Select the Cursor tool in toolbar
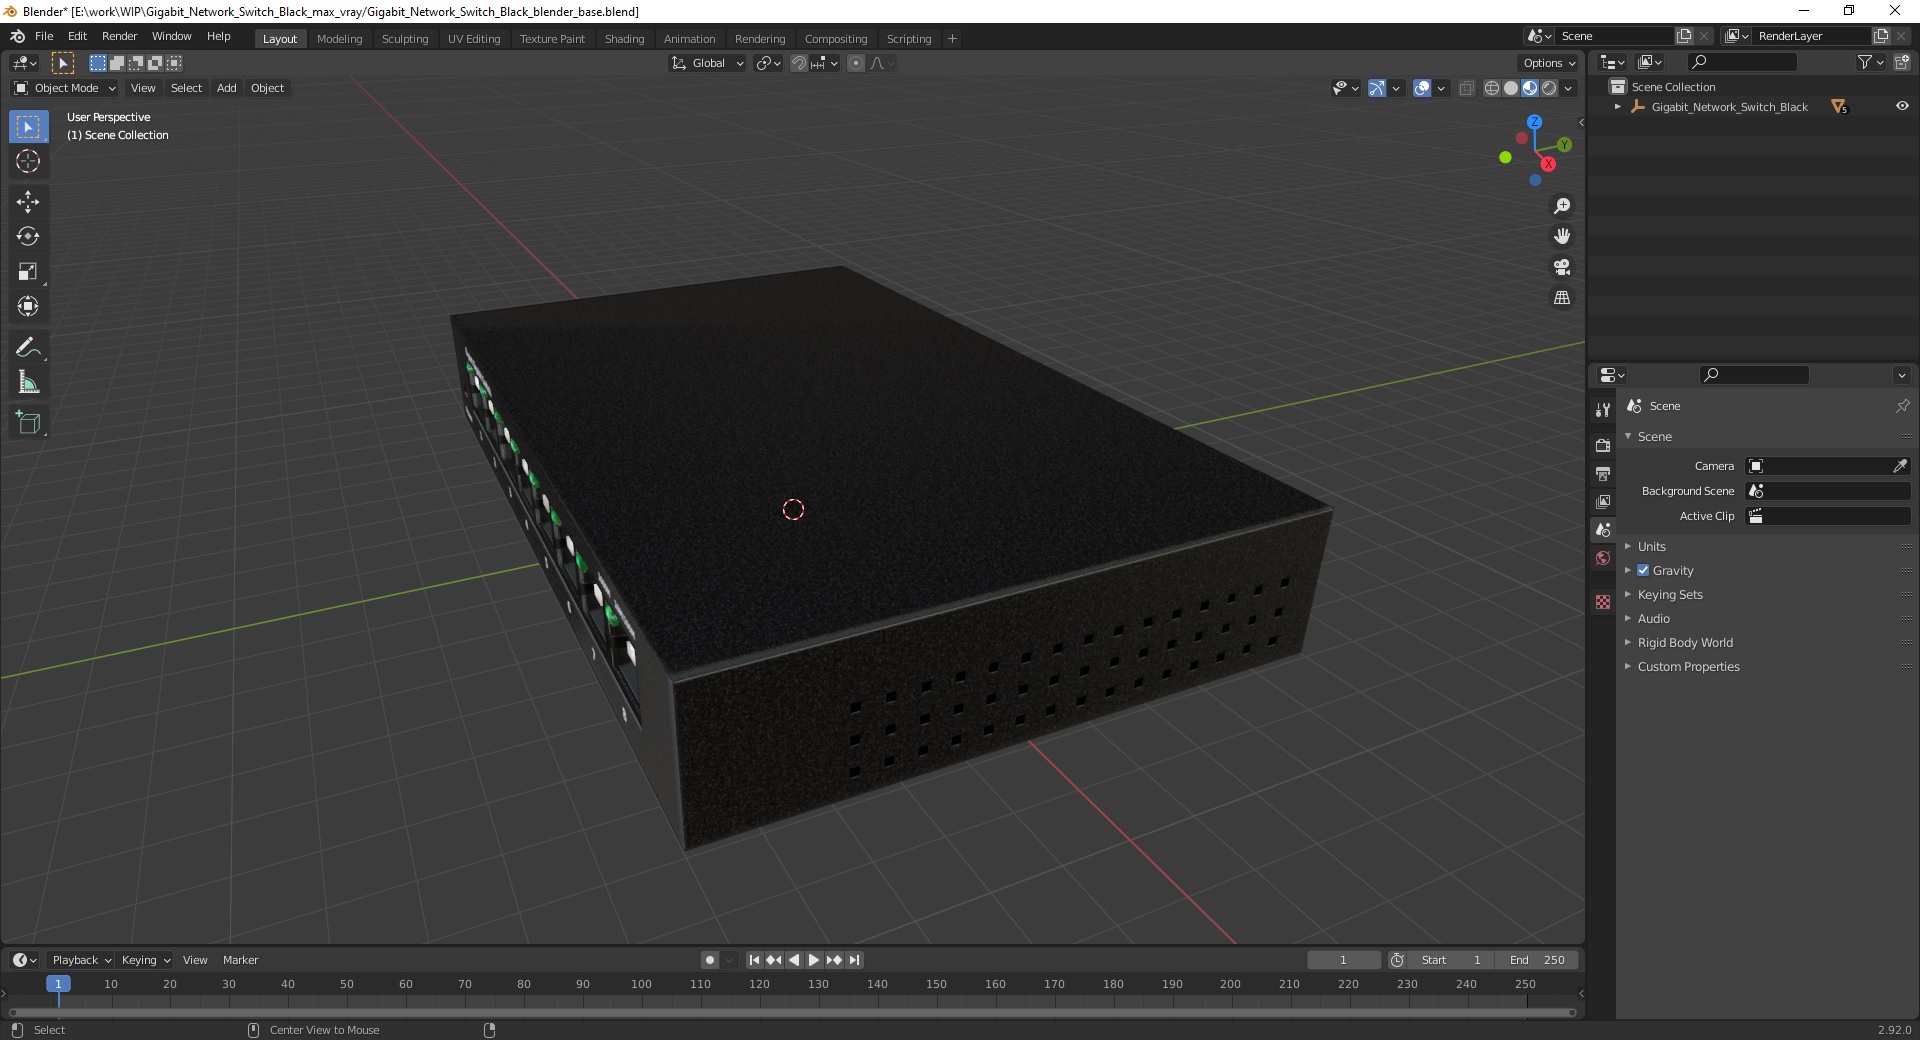 28,161
